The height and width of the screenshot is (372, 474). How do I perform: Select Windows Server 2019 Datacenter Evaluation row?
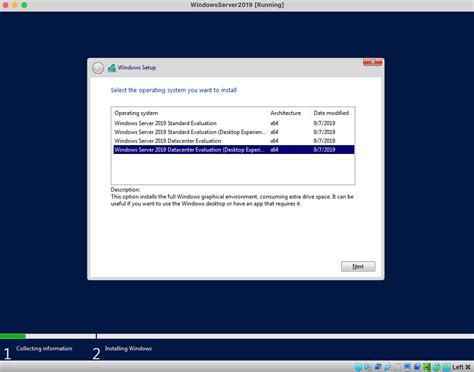pyautogui.click(x=234, y=141)
